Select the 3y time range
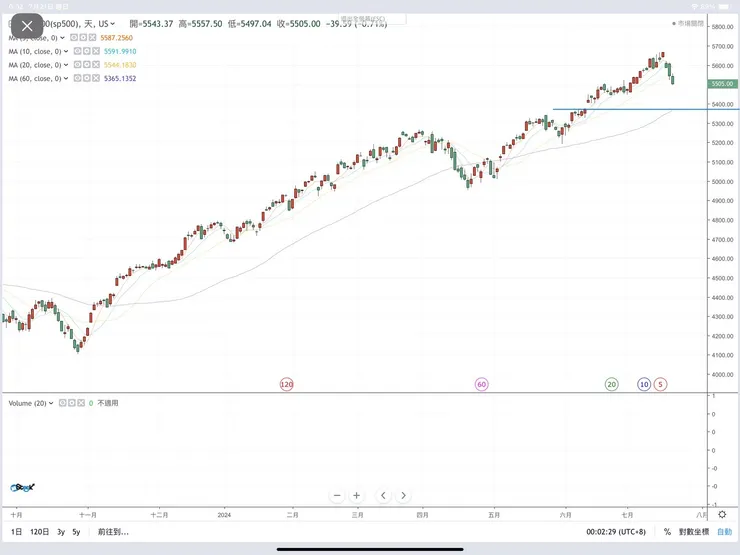 coord(61,532)
